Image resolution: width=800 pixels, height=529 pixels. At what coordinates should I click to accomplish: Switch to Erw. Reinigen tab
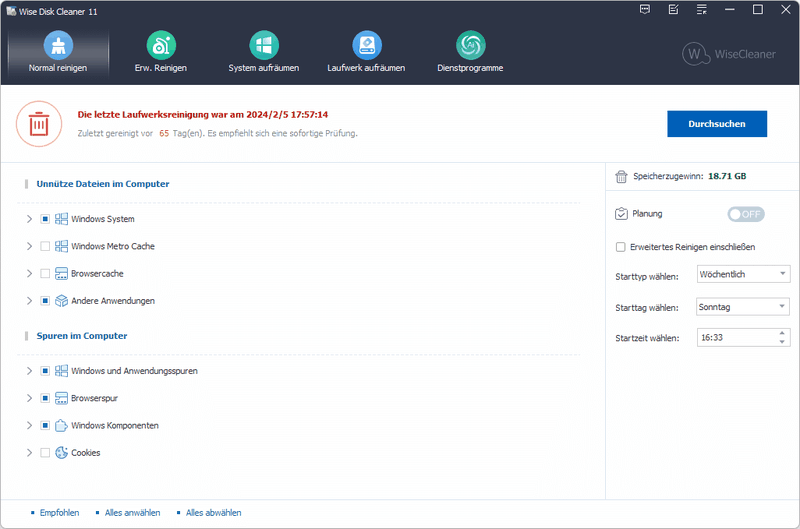pos(161,54)
